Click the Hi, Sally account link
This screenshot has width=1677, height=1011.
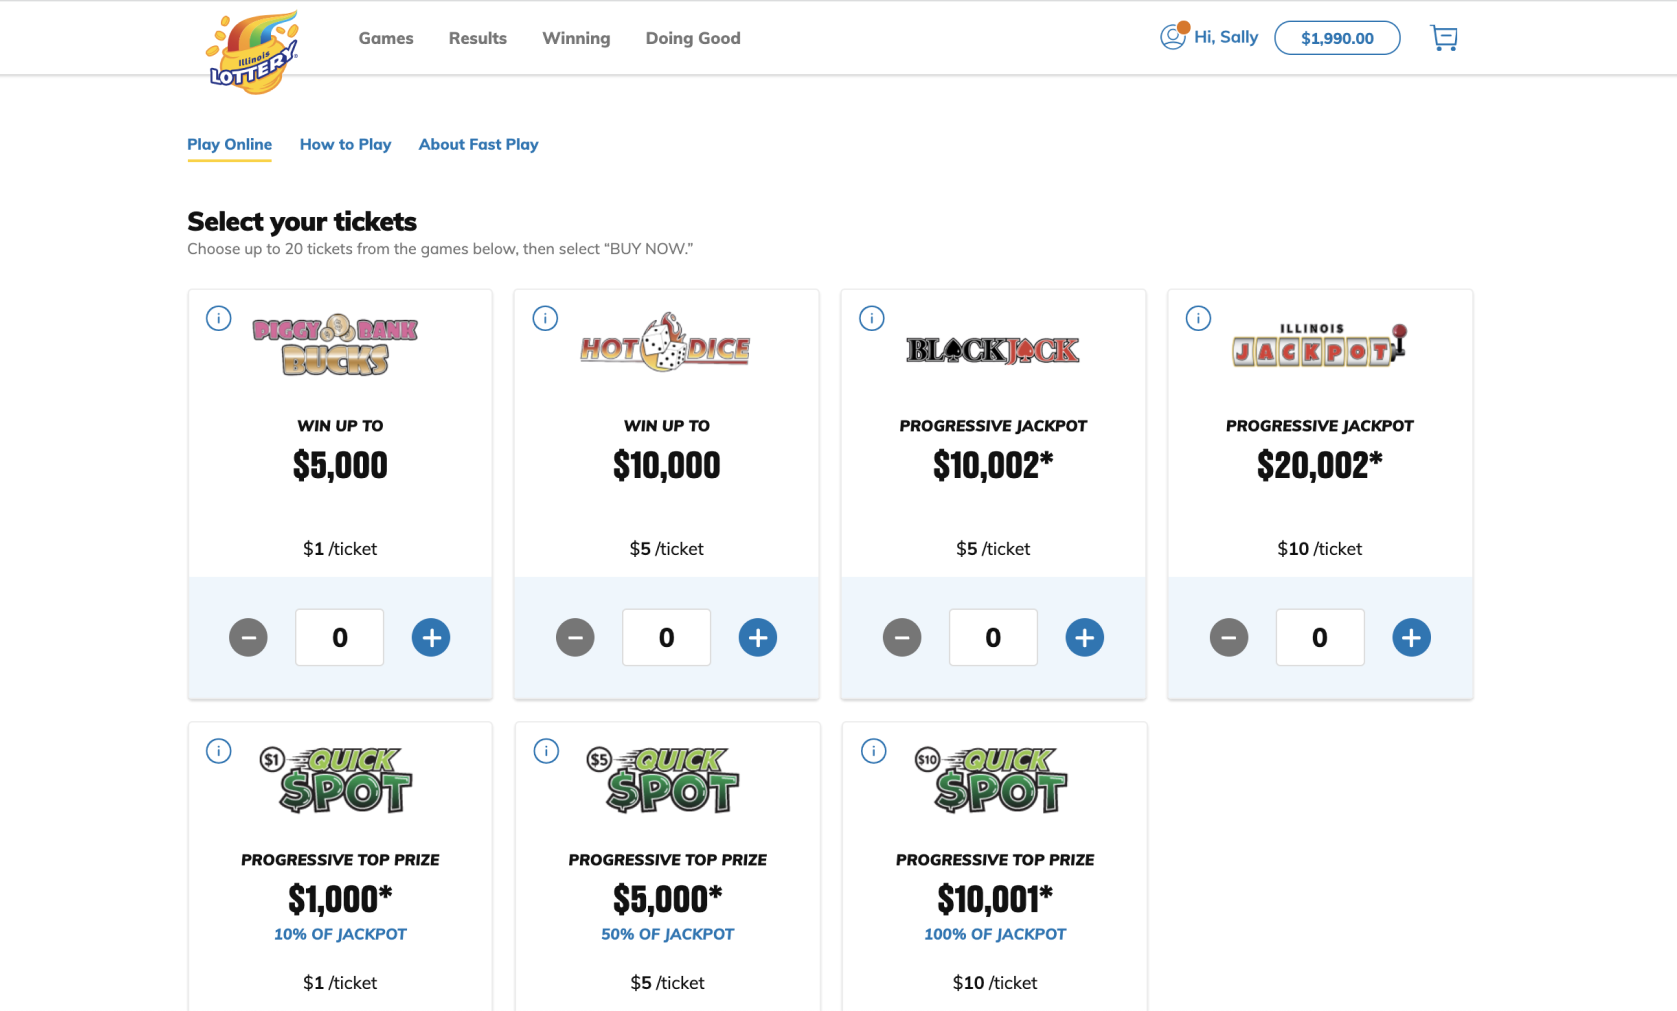(1226, 37)
